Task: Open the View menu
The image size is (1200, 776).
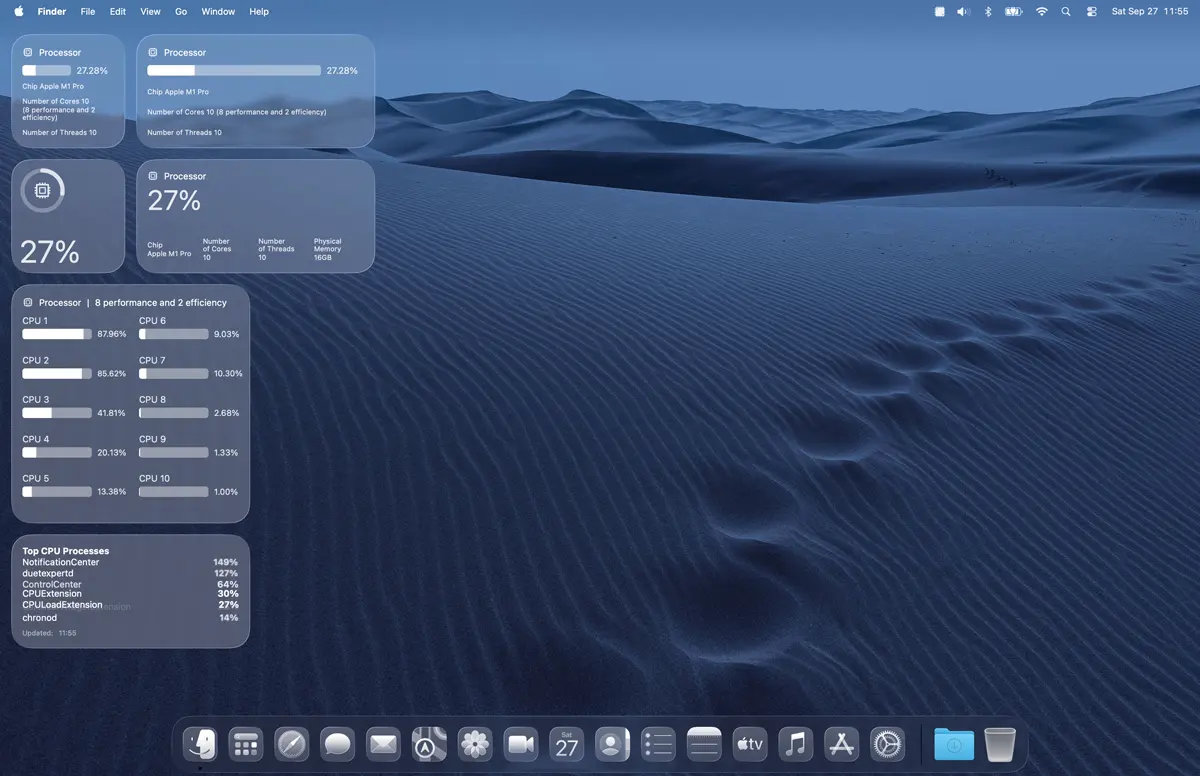Action: [150, 12]
